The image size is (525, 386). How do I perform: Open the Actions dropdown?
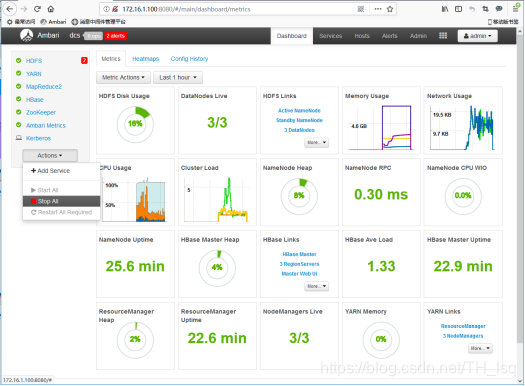(x=50, y=156)
